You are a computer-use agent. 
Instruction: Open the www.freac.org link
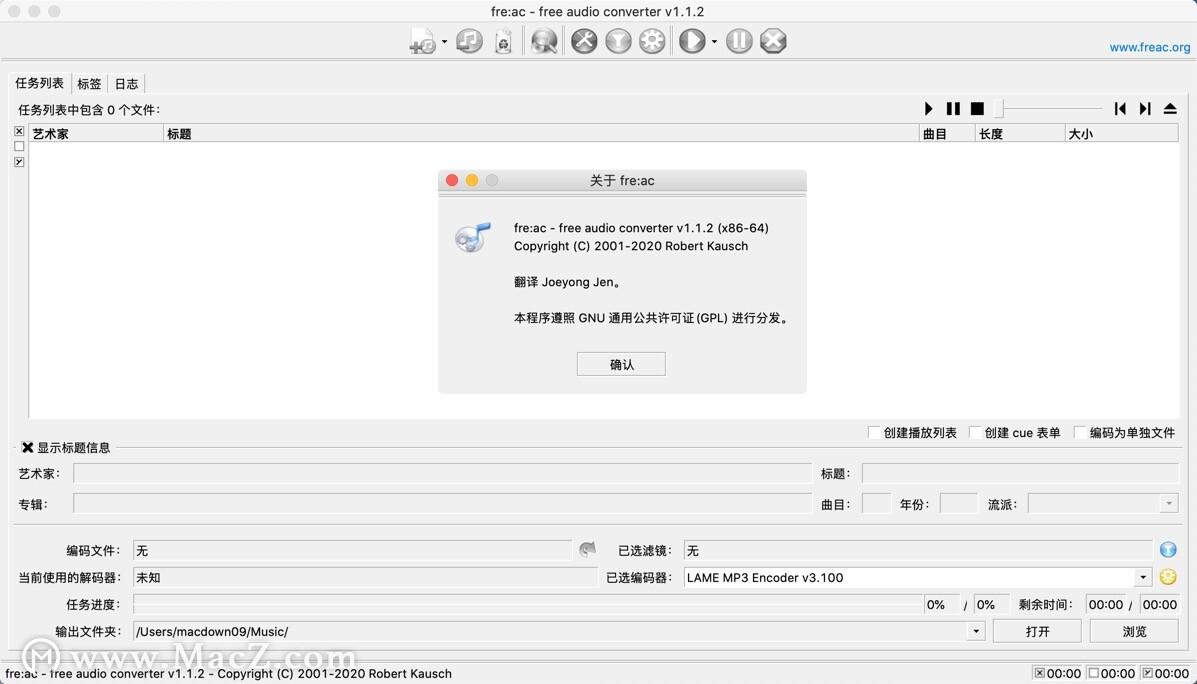pos(1150,47)
